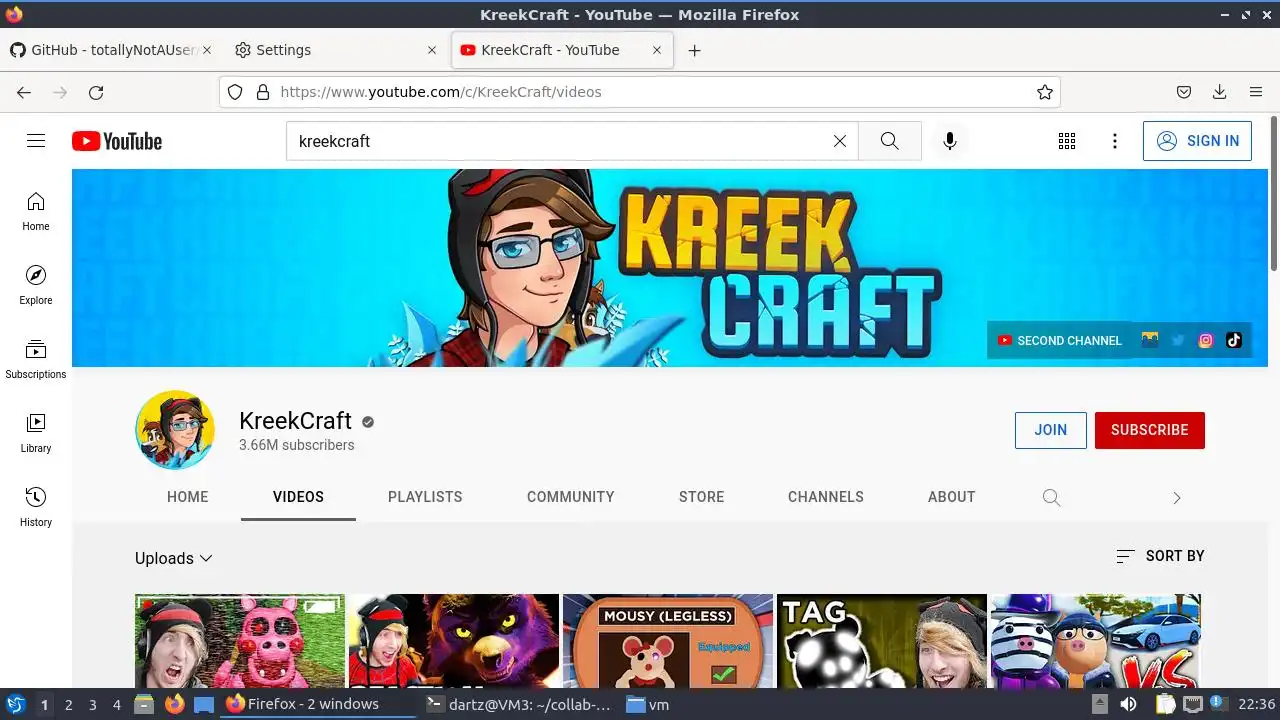Reload the current page

click(96, 92)
